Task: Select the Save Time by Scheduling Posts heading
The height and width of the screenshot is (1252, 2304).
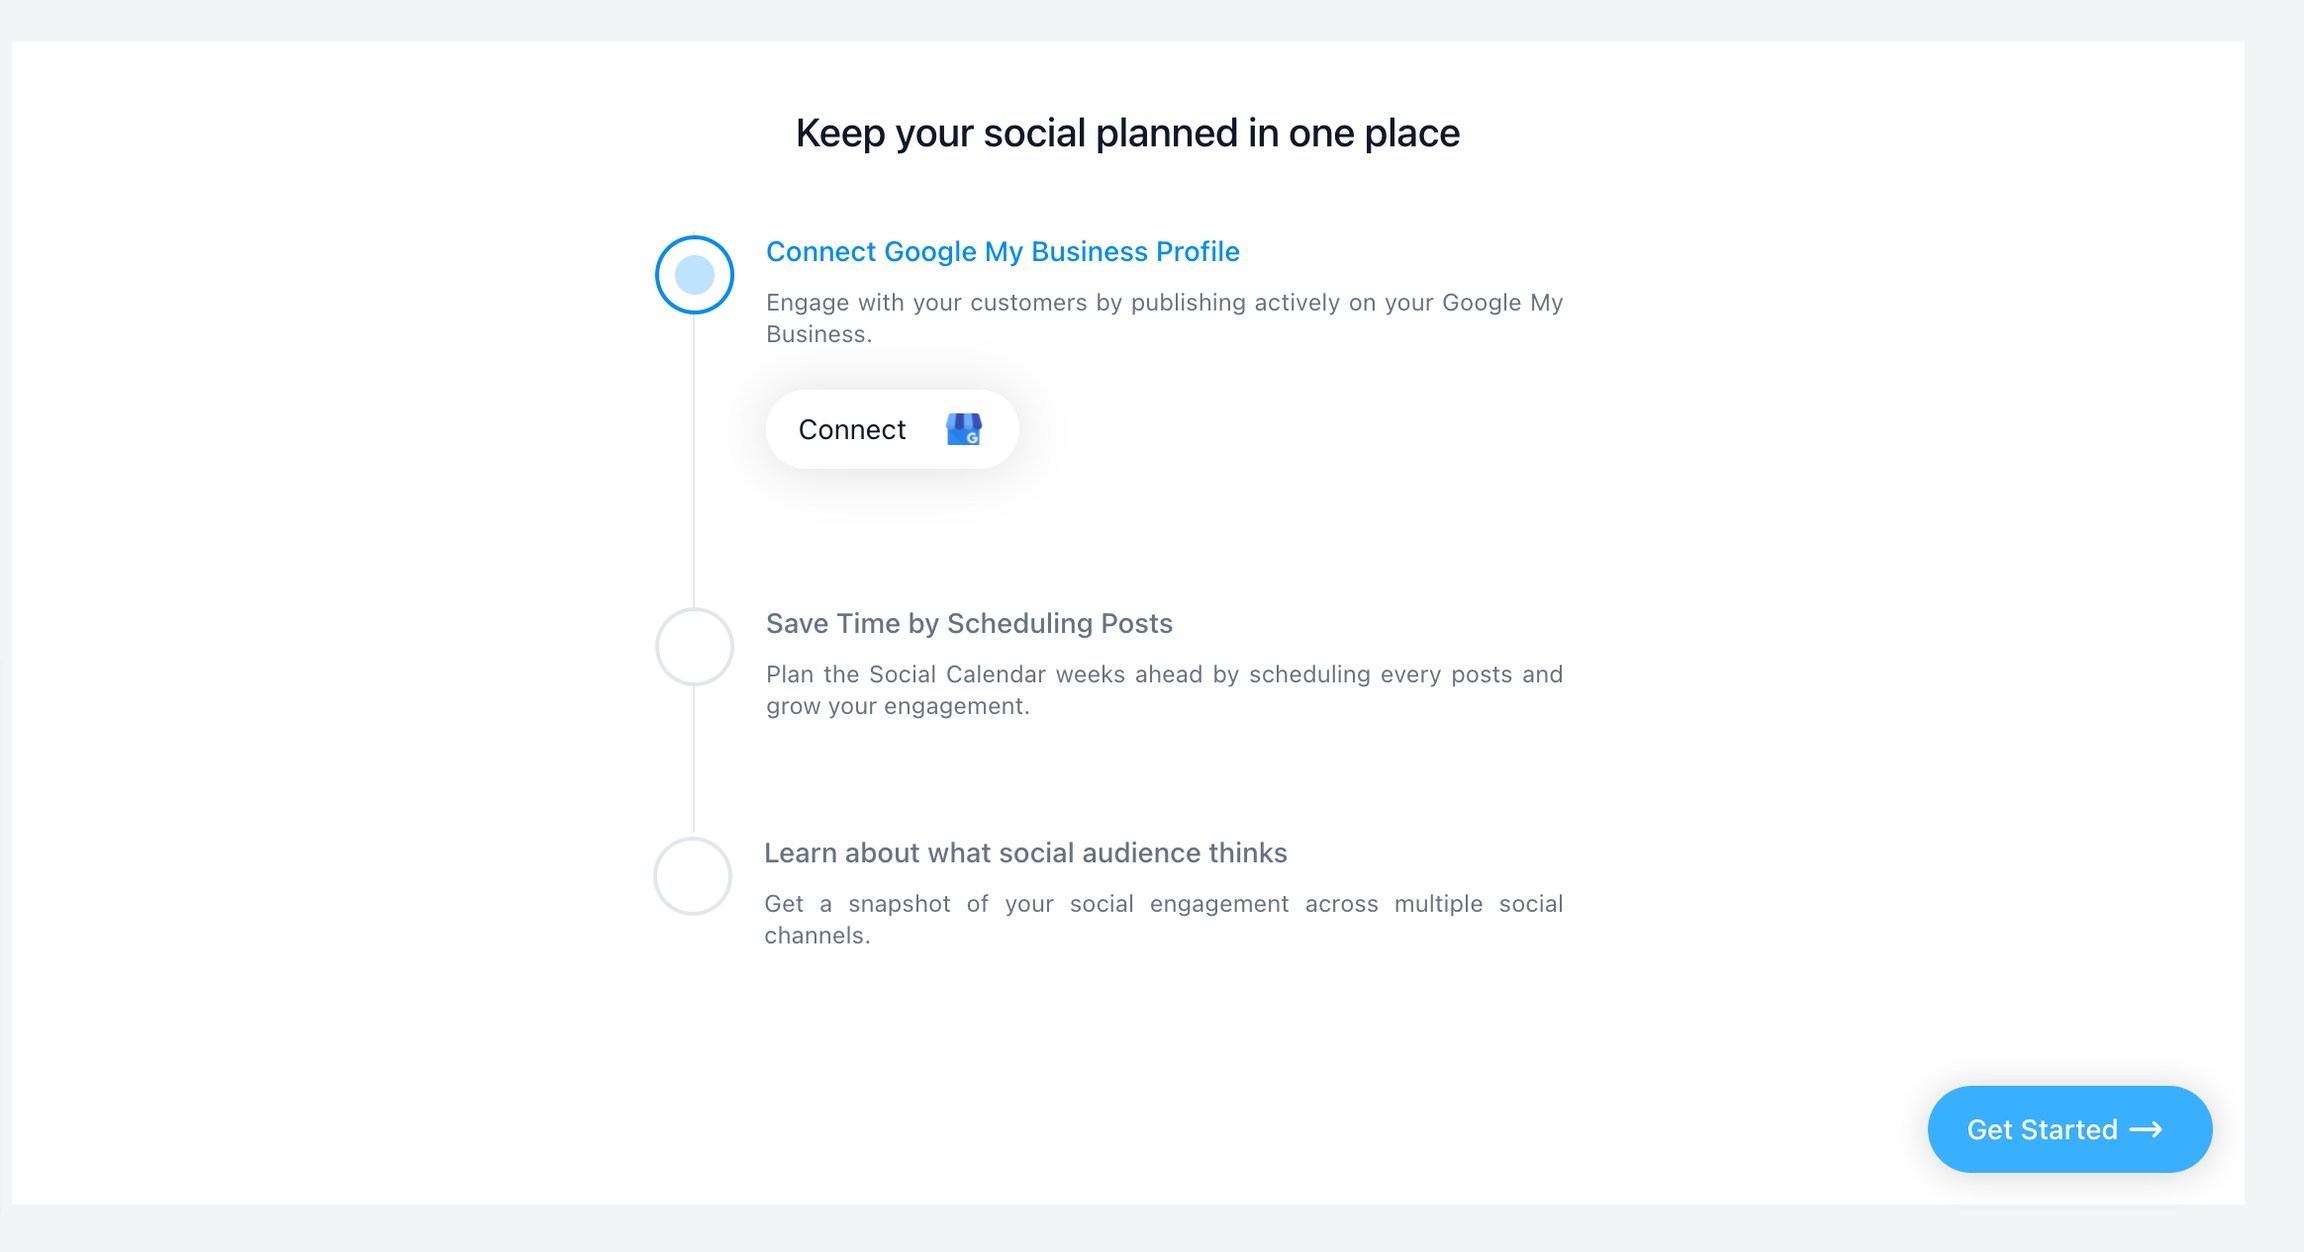Action: 968,623
